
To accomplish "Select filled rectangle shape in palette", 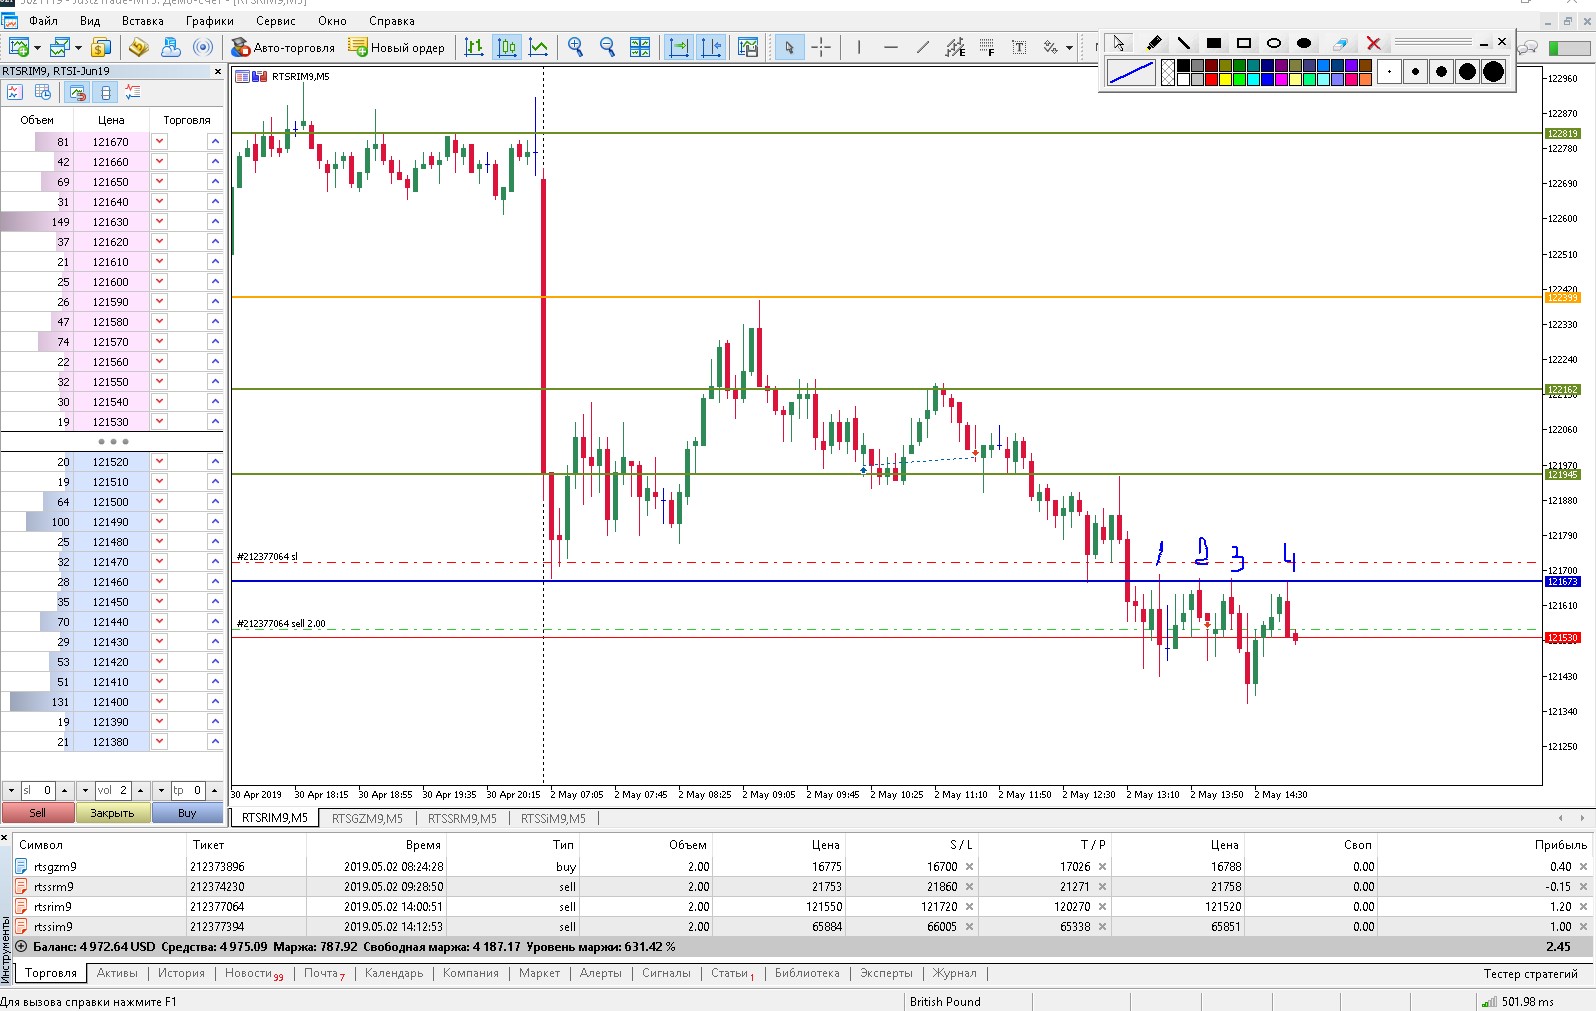I will (1214, 43).
